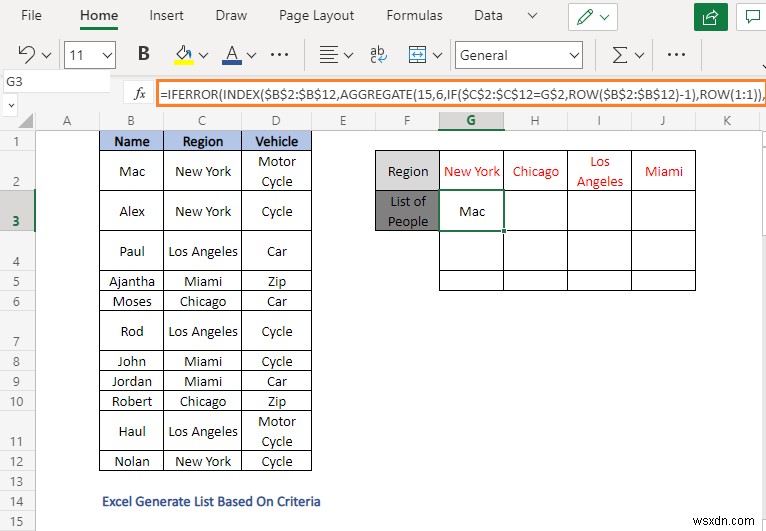Viewport: 766px width, 531px height.
Task: Select the red Chicago header cell
Action: pyautogui.click(x=535, y=171)
